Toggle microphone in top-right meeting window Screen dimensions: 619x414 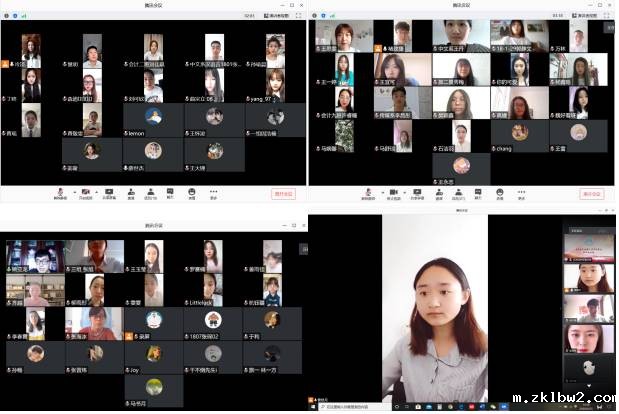[368, 192]
